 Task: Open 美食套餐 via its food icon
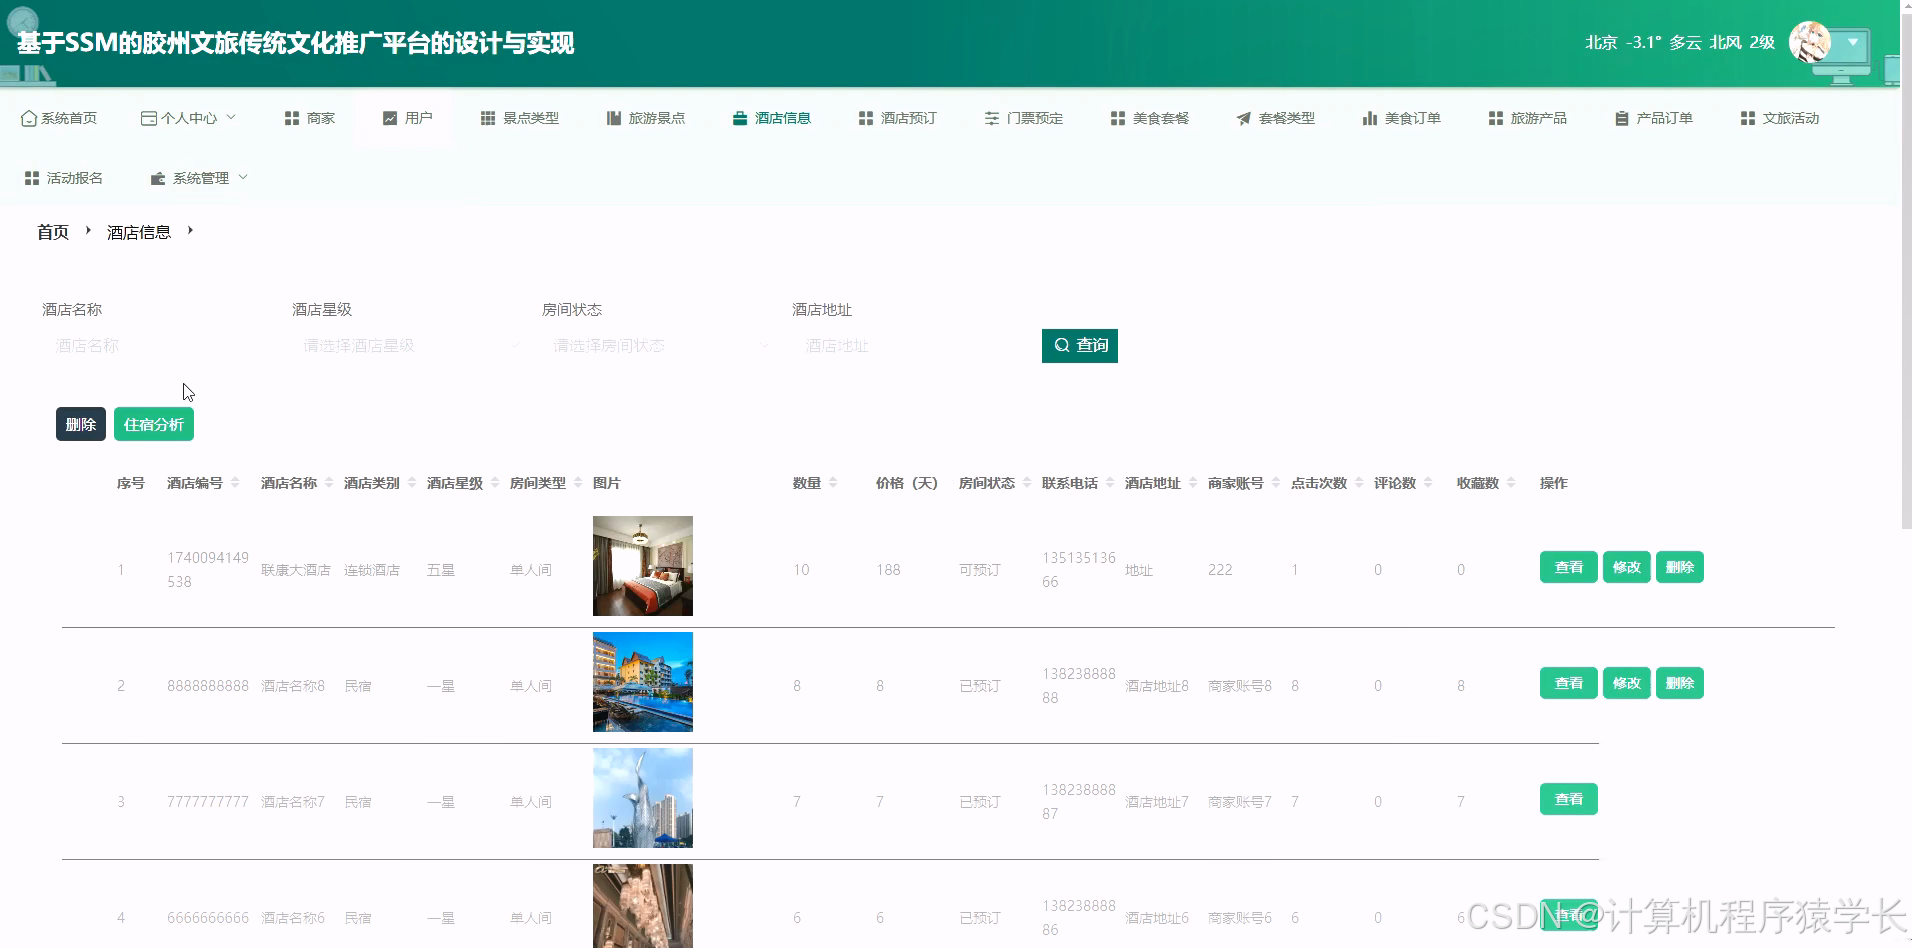pyautogui.click(x=1117, y=117)
